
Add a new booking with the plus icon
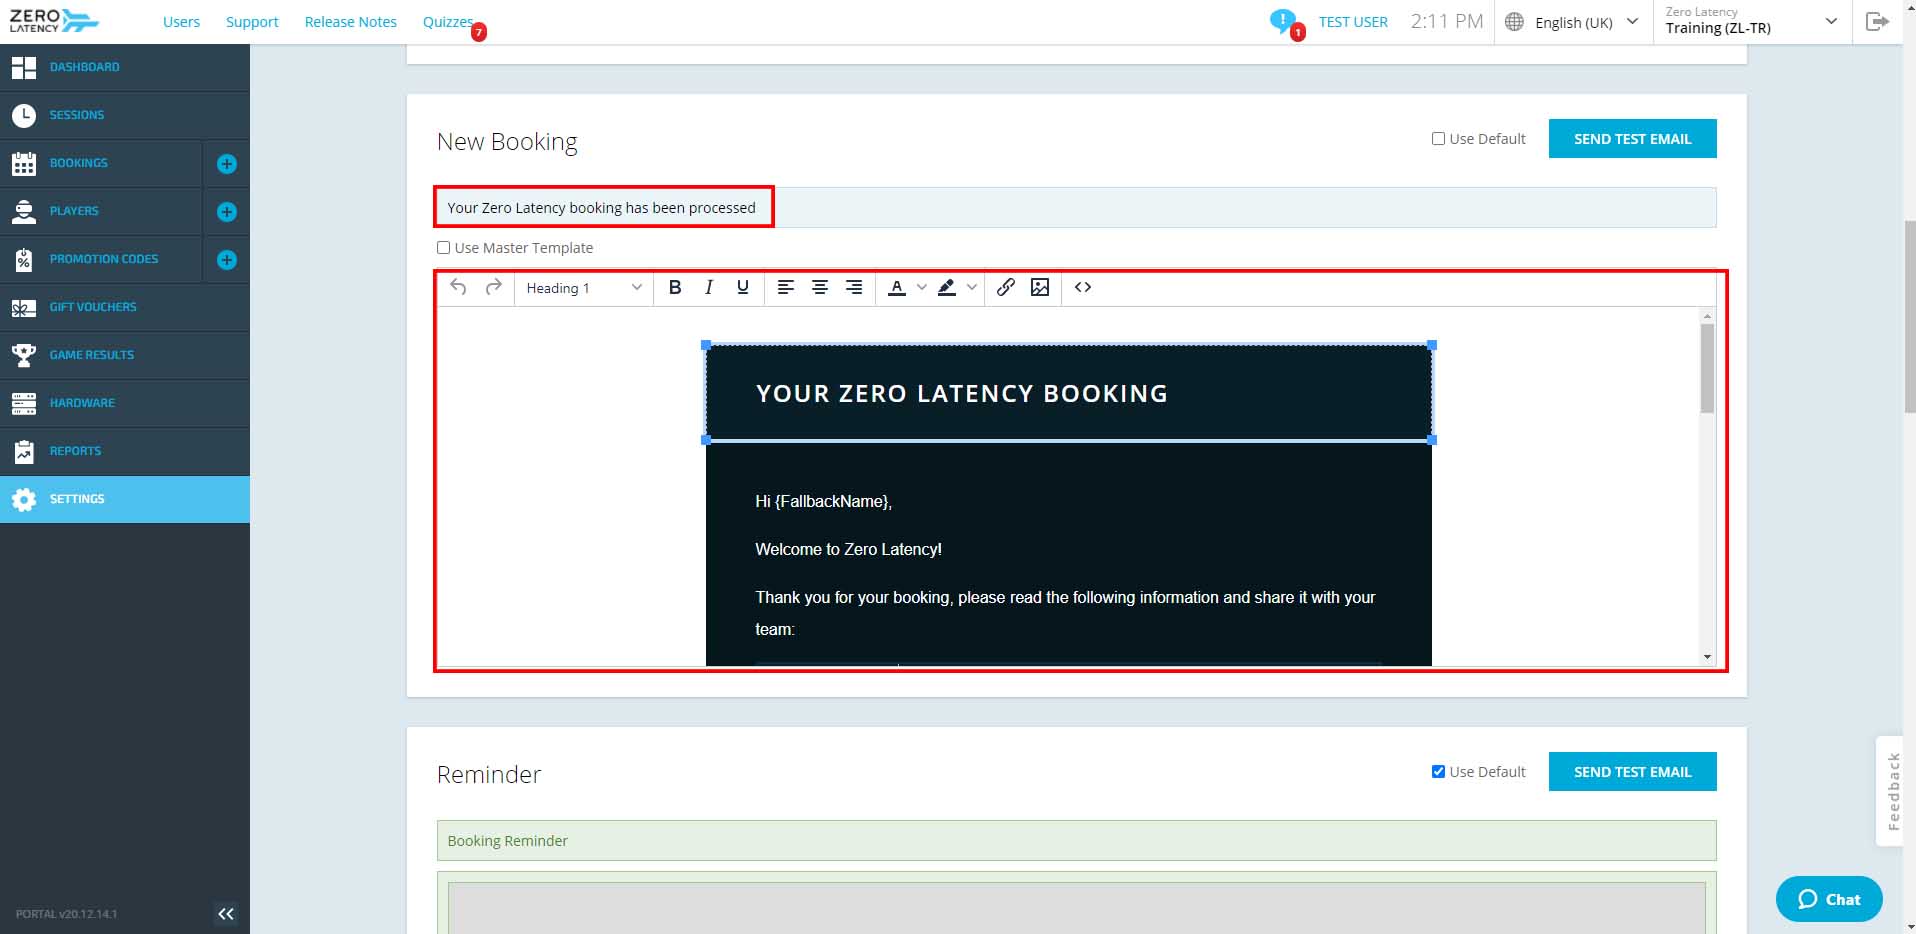click(227, 163)
